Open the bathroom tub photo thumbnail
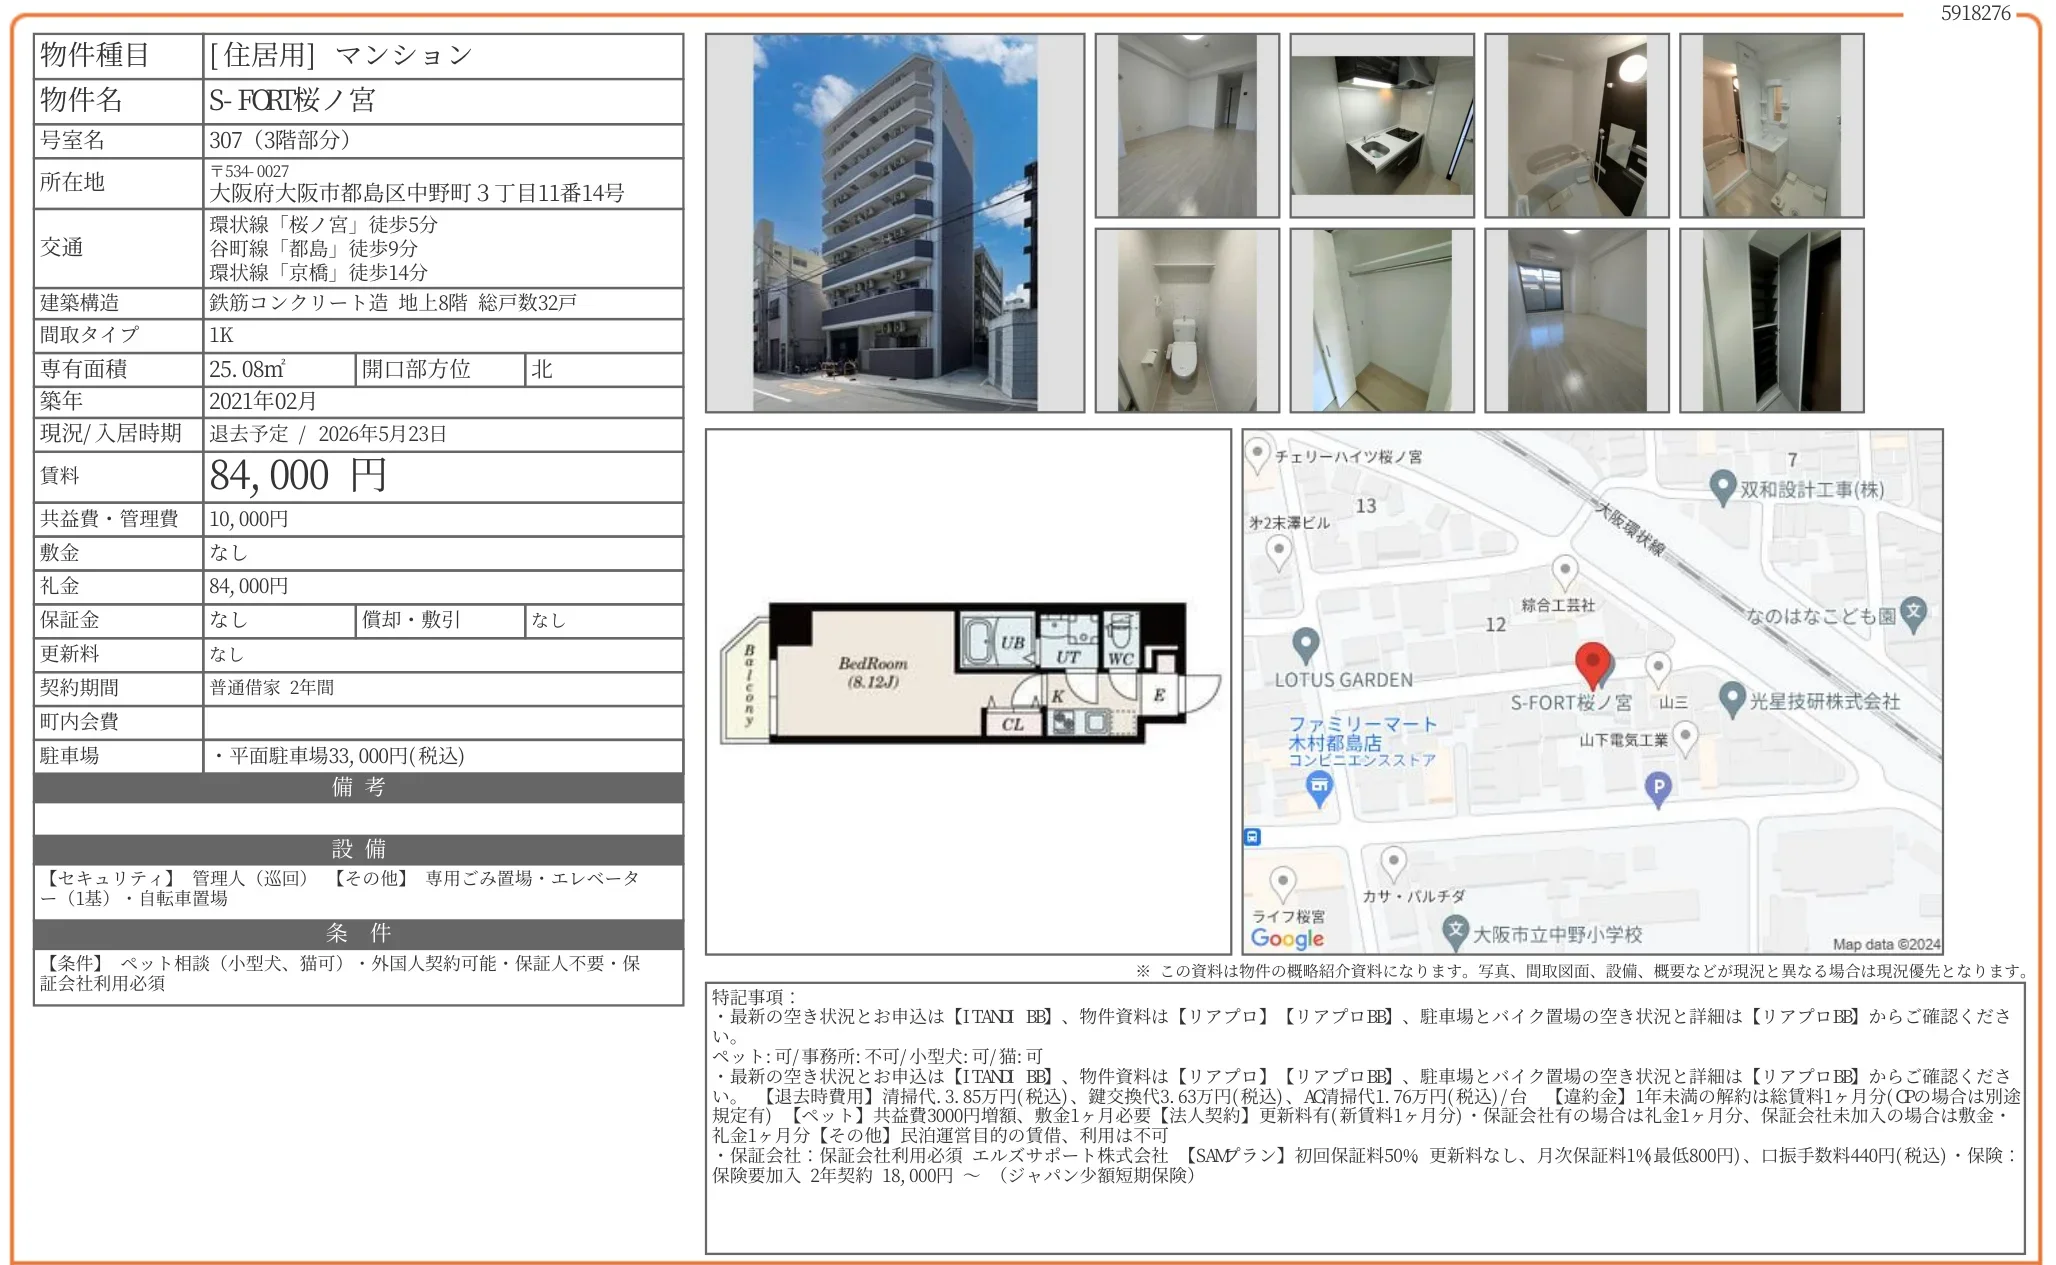The image size is (2056, 1265). [1576, 126]
